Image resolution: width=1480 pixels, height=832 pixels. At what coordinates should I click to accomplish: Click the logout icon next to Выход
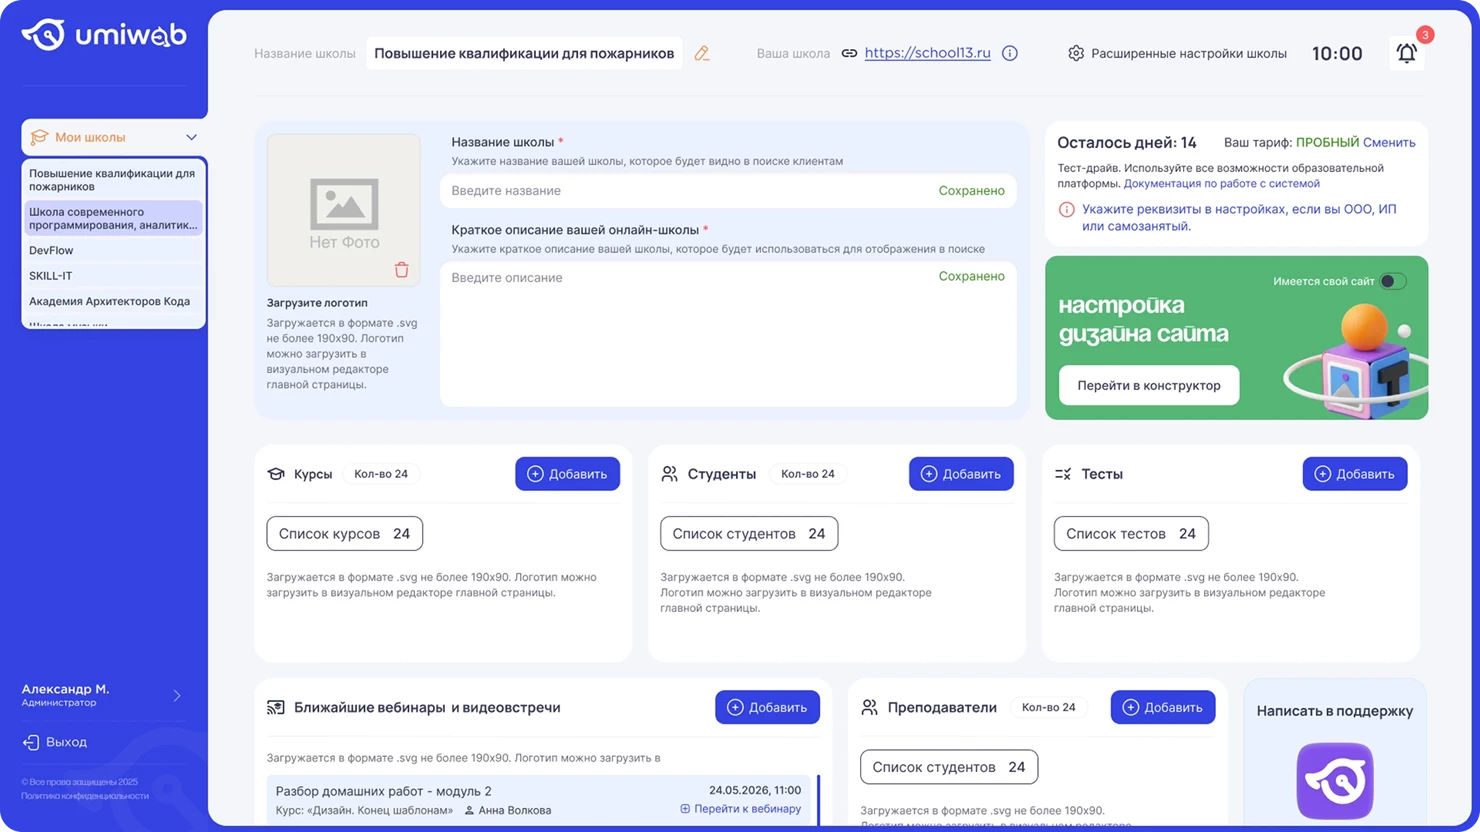coord(31,742)
